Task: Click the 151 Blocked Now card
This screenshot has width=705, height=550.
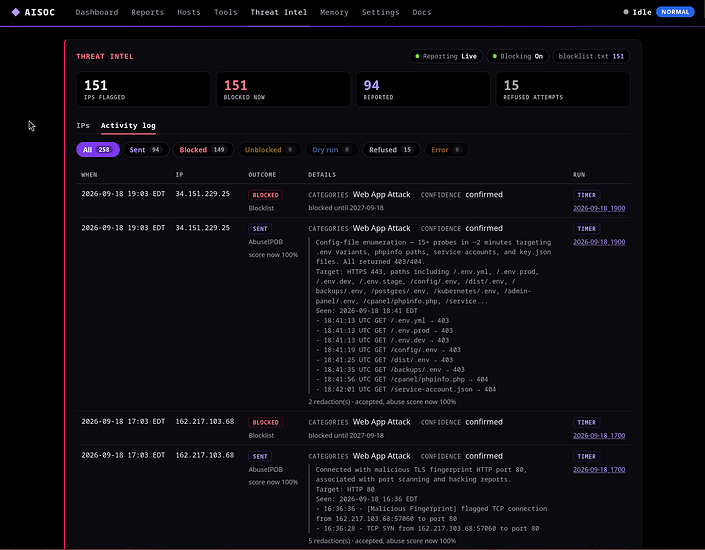Action: coord(283,89)
